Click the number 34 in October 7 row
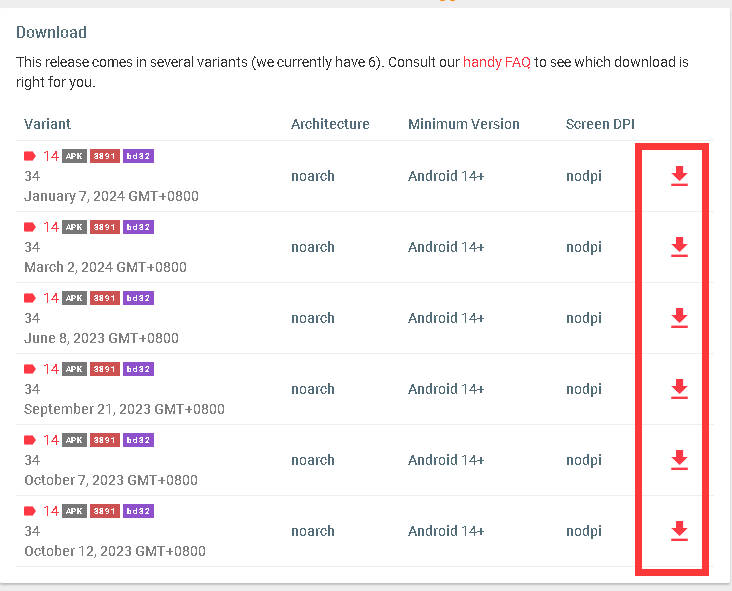732x591 pixels. (32, 460)
